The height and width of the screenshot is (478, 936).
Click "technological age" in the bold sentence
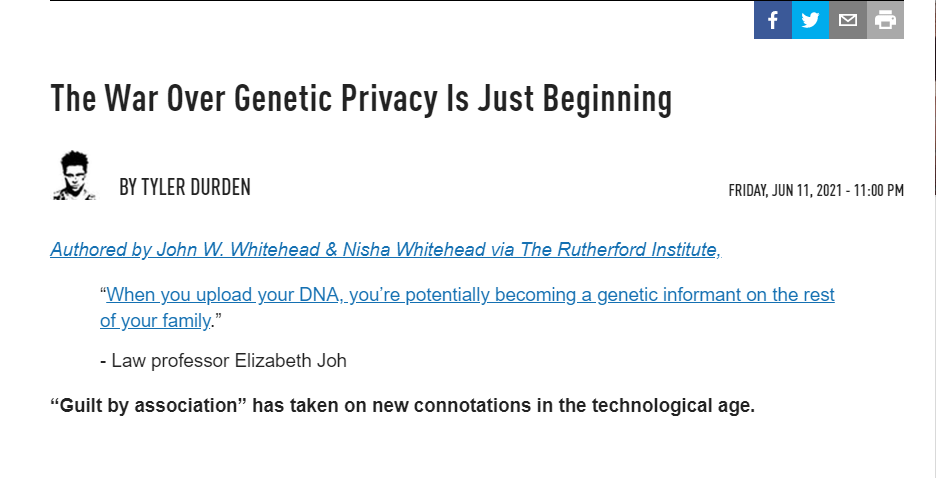point(678,406)
